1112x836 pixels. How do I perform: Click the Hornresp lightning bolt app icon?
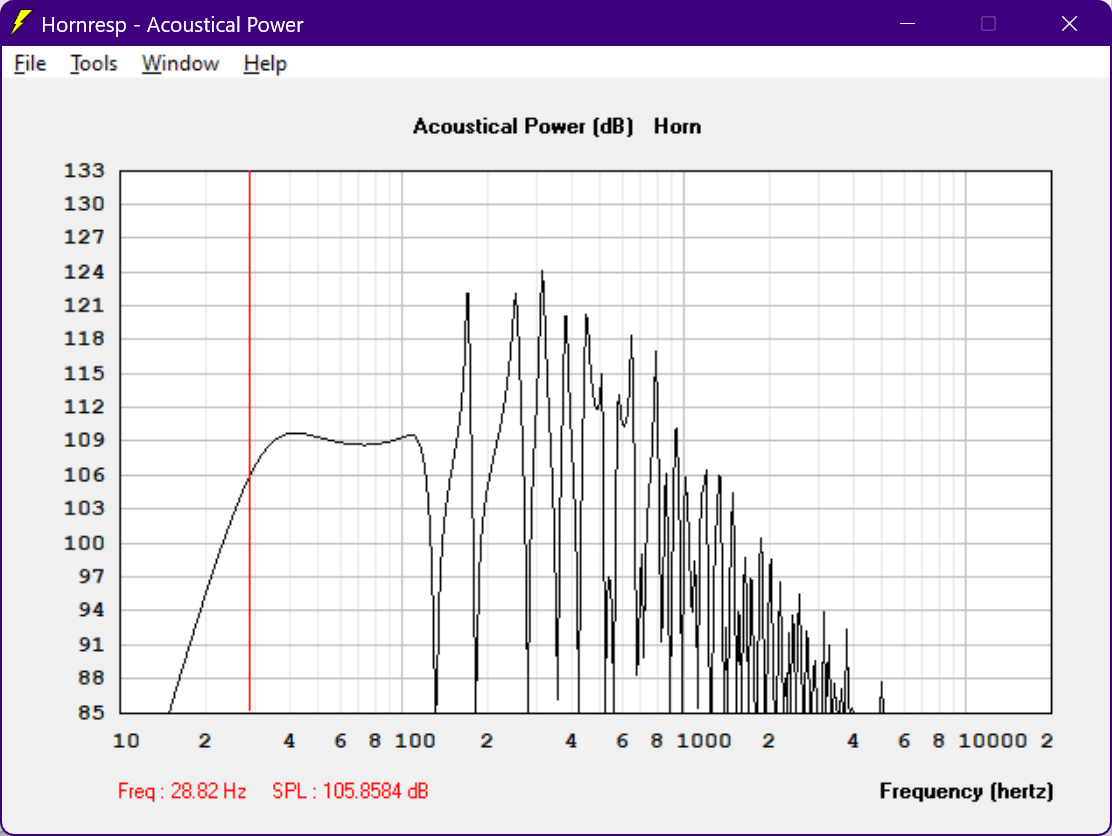pyautogui.click(x=21, y=23)
